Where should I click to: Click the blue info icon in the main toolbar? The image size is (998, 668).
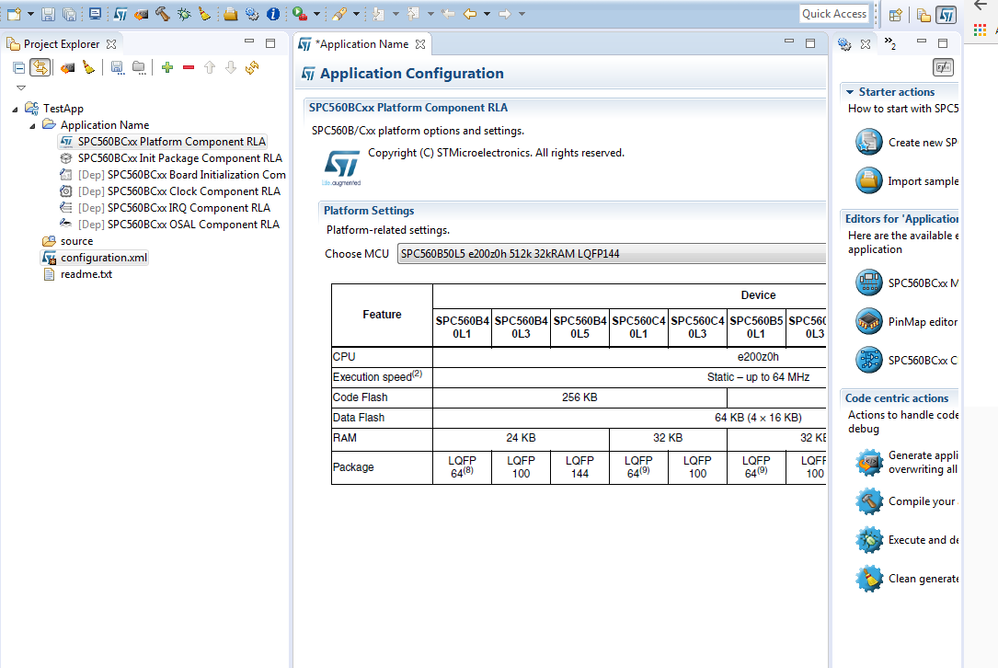click(x=273, y=13)
